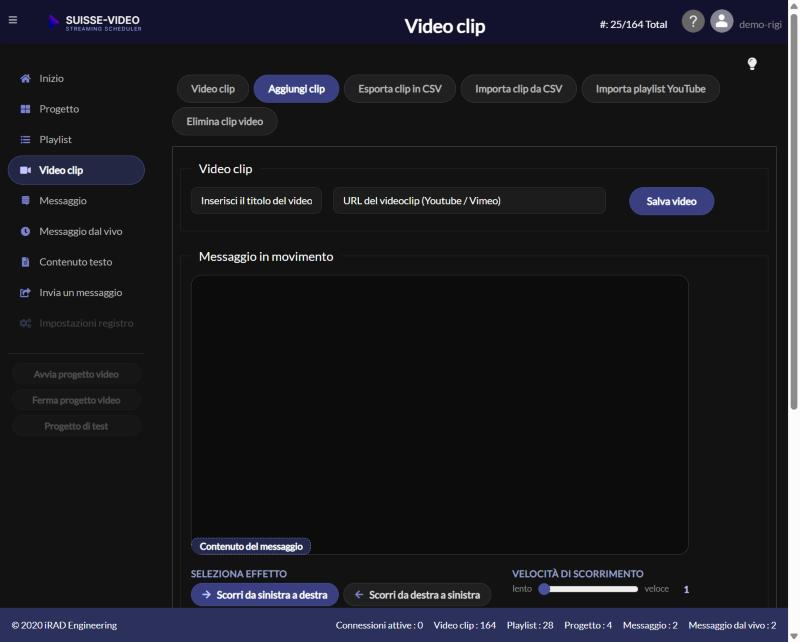
Task: Click 'Progetto : 4' status entry
Action: click(x=588, y=625)
